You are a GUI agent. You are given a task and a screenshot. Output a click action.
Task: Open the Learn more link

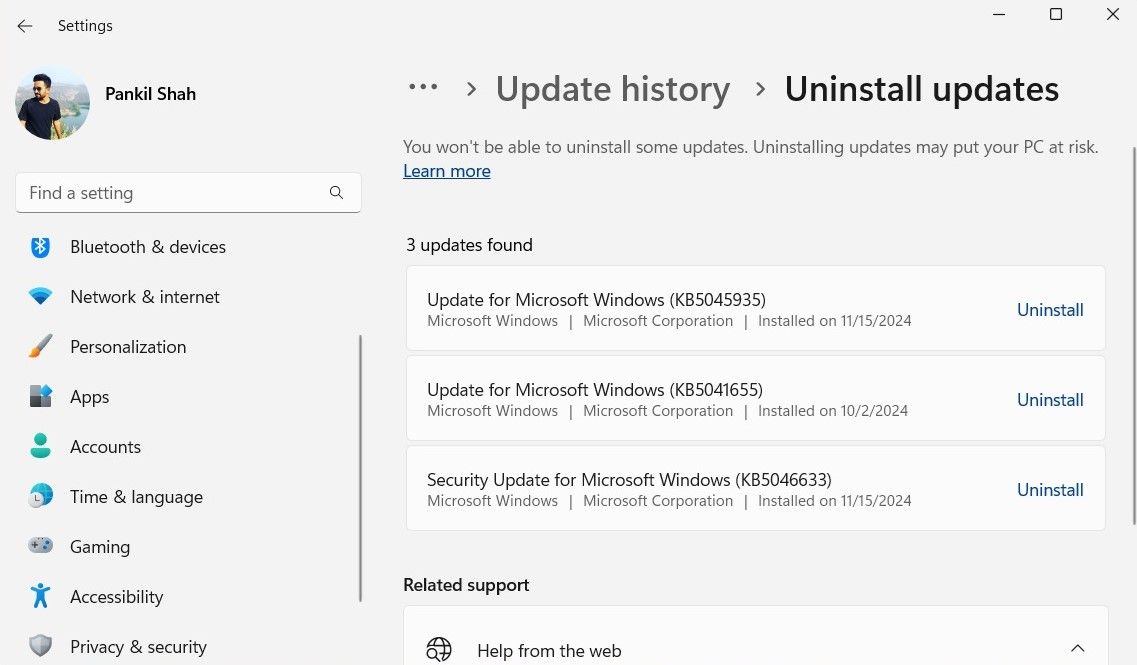coord(446,171)
